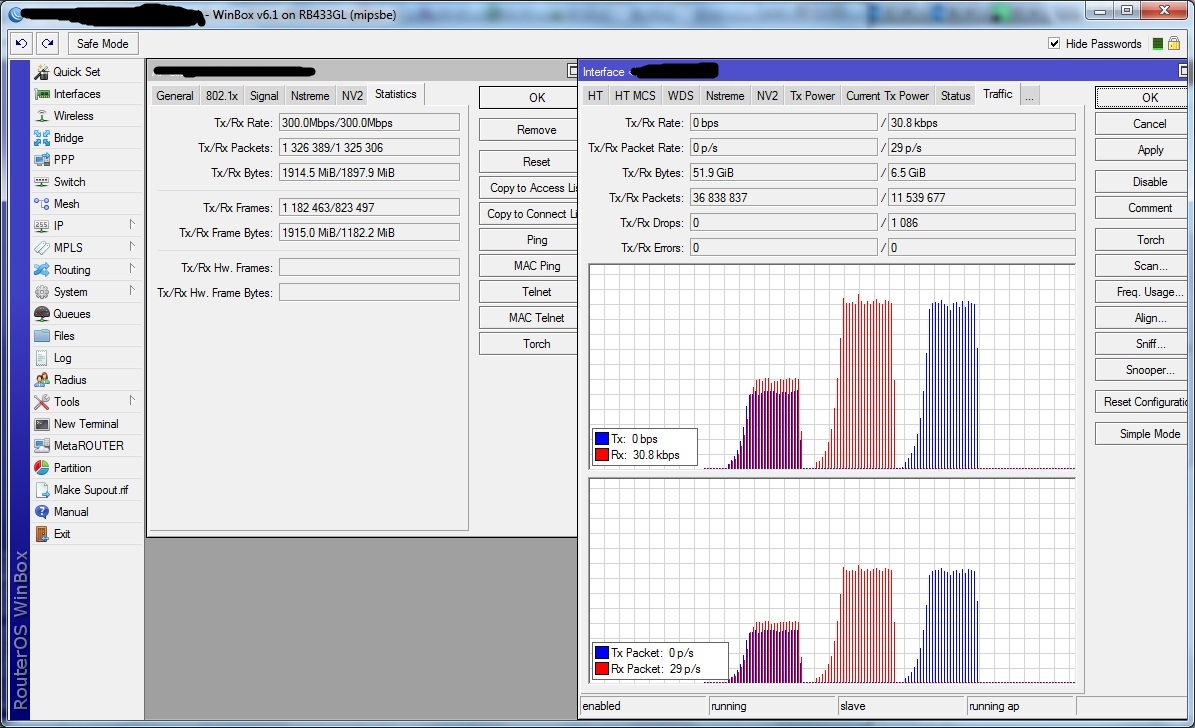The image size is (1195, 728).
Task: Toggle the Hide Passwords checkbox
Action: 1054,44
